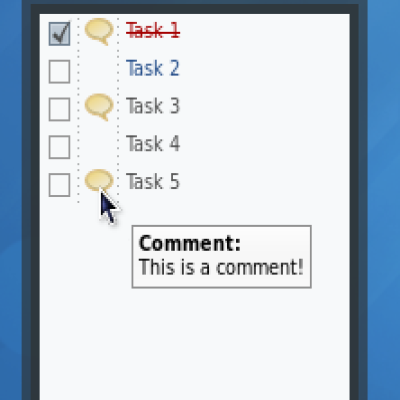
Task: Click the Task 5 comment bubble icon
Action: [99, 180]
